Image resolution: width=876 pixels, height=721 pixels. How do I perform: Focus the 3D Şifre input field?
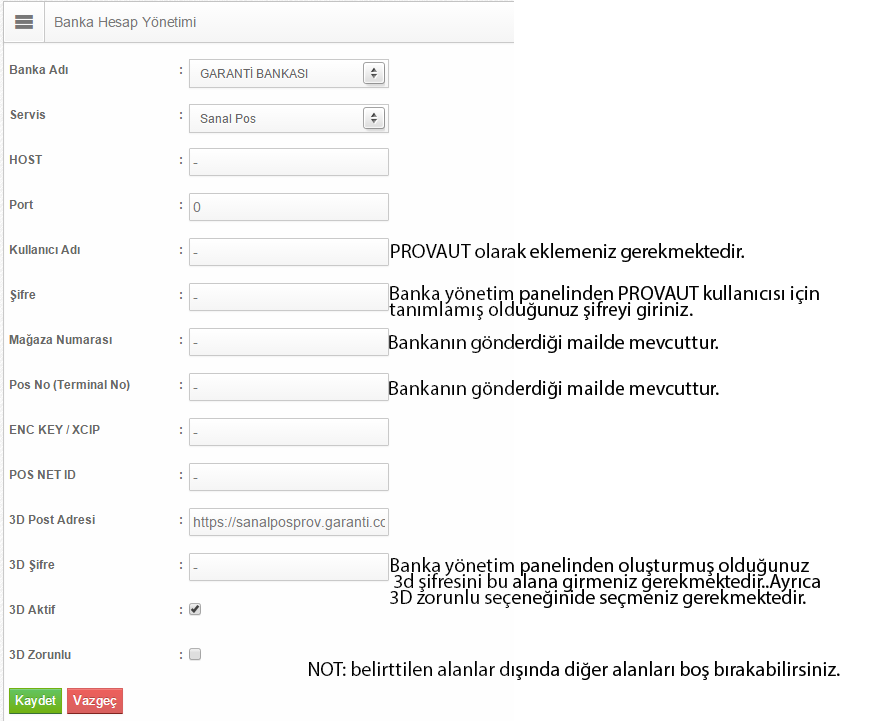click(x=289, y=567)
